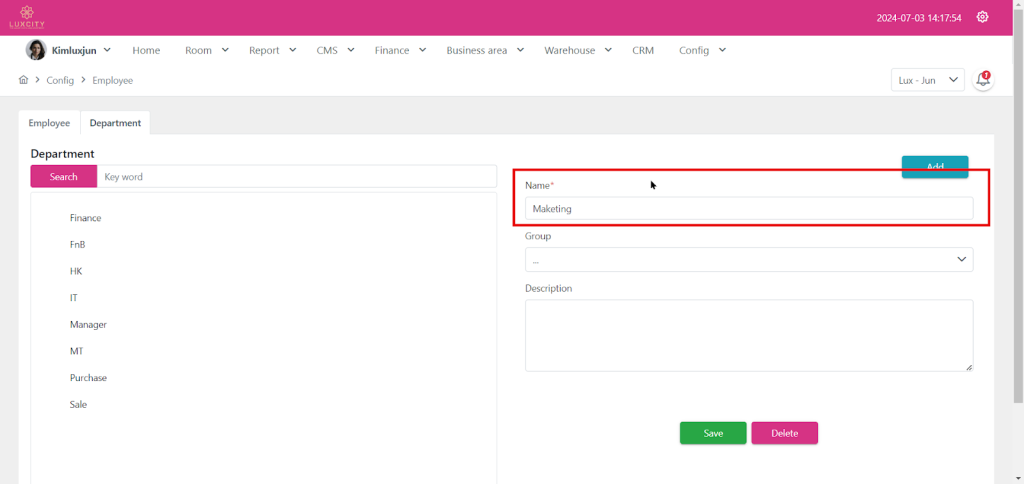Click the Key word search field
This screenshot has height=484, width=1024.
coord(296,177)
